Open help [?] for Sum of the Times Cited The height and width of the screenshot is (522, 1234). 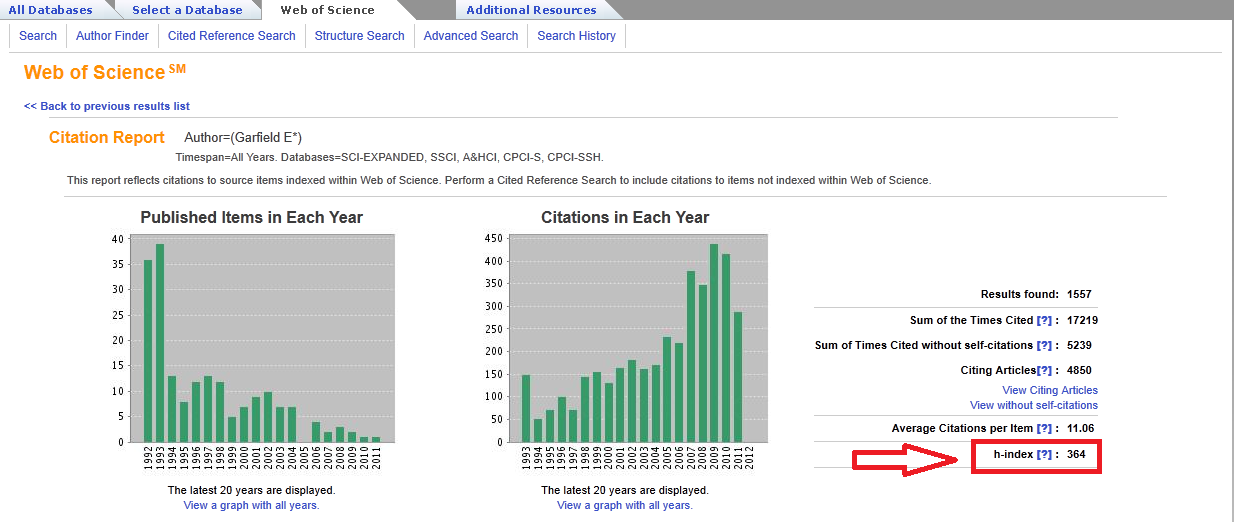tap(1045, 320)
